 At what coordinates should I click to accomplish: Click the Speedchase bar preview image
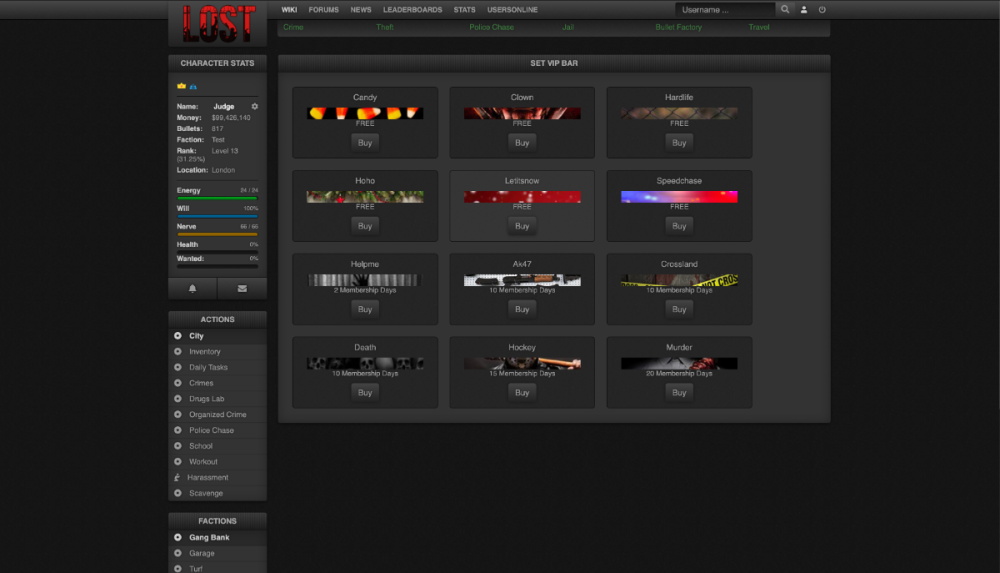tap(679, 197)
